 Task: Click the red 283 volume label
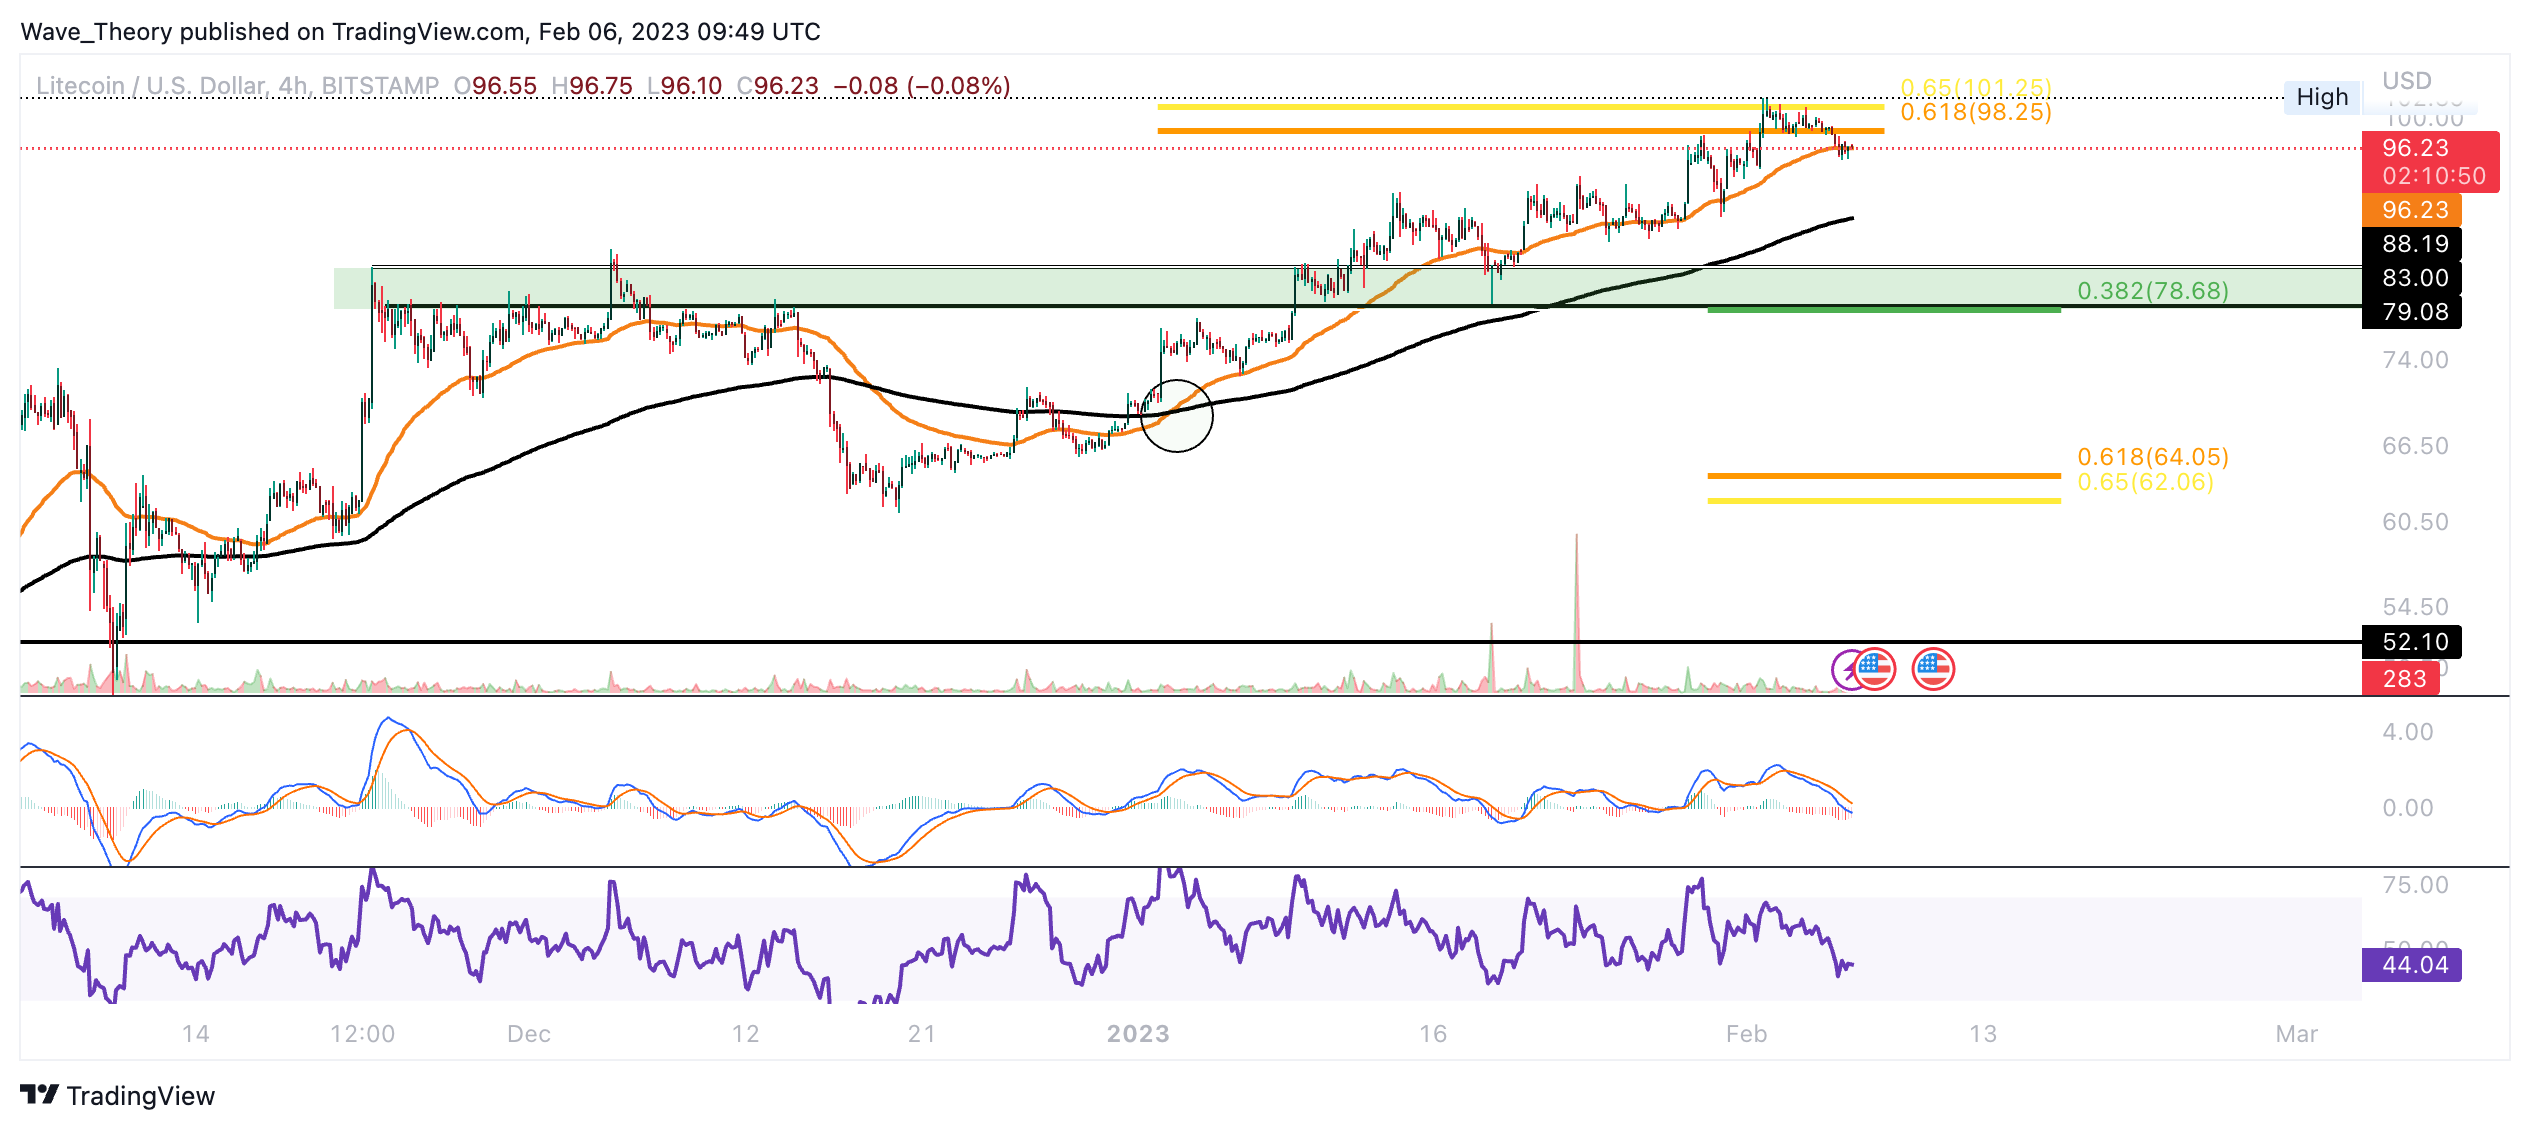(x=2400, y=679)
